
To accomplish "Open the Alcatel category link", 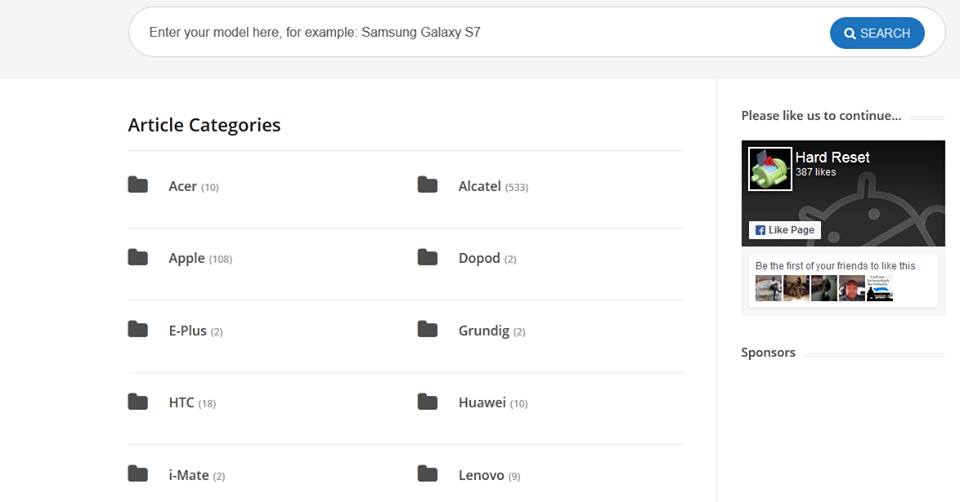I will click(x=479, y=186).
